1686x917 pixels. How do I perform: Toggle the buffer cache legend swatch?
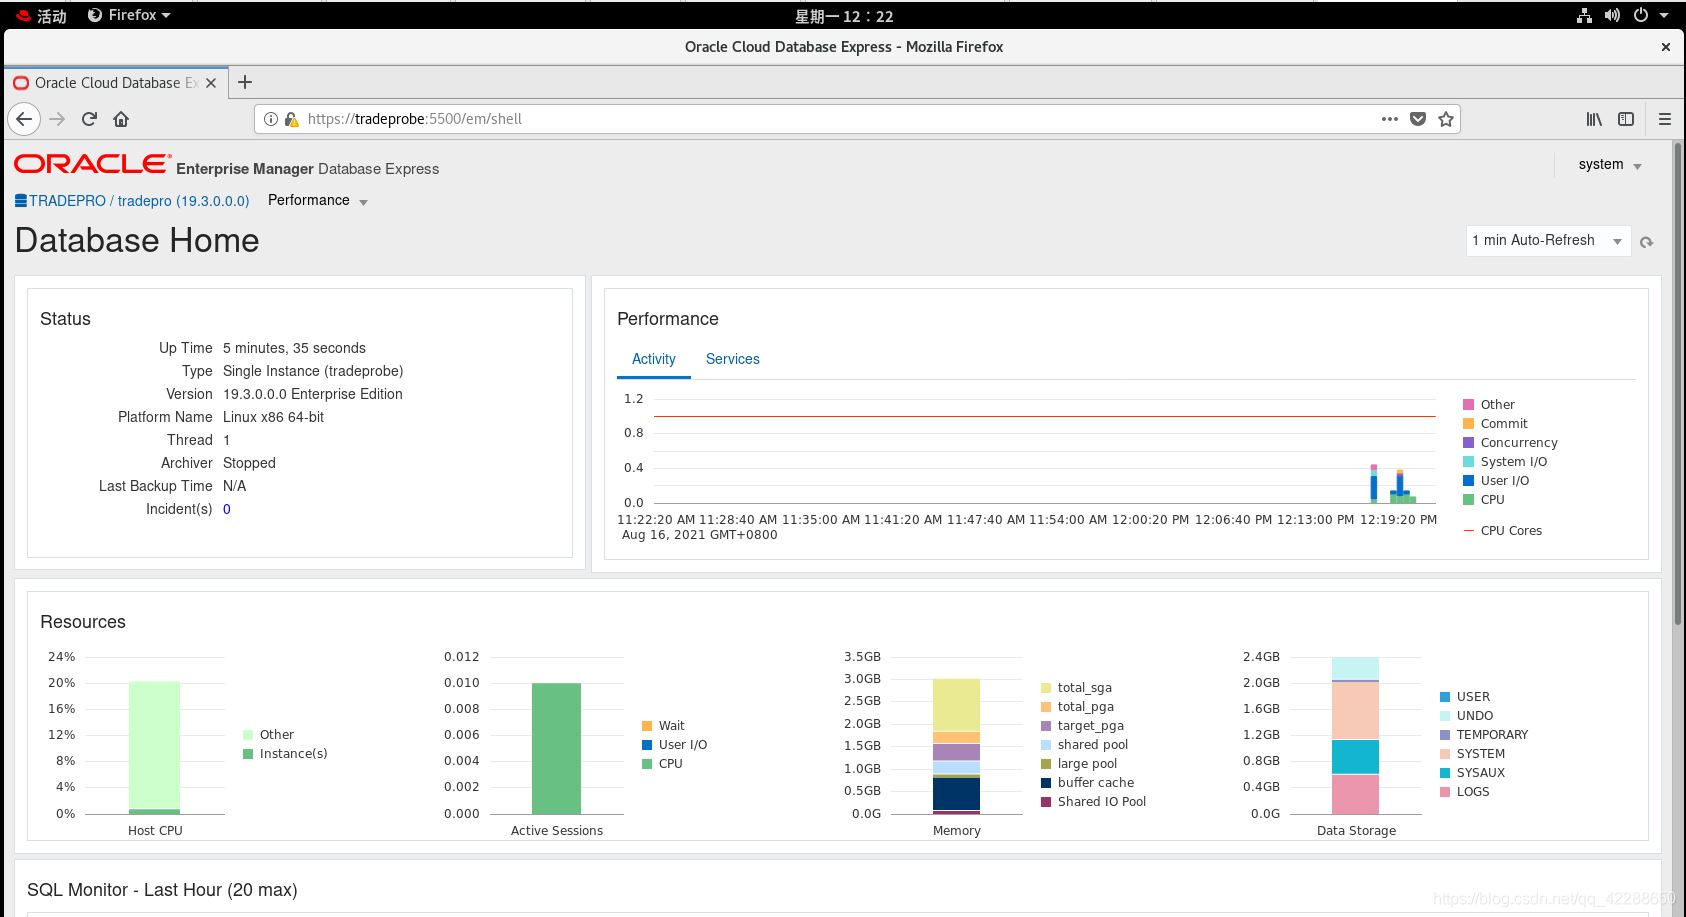click(x=1046, y=783)
